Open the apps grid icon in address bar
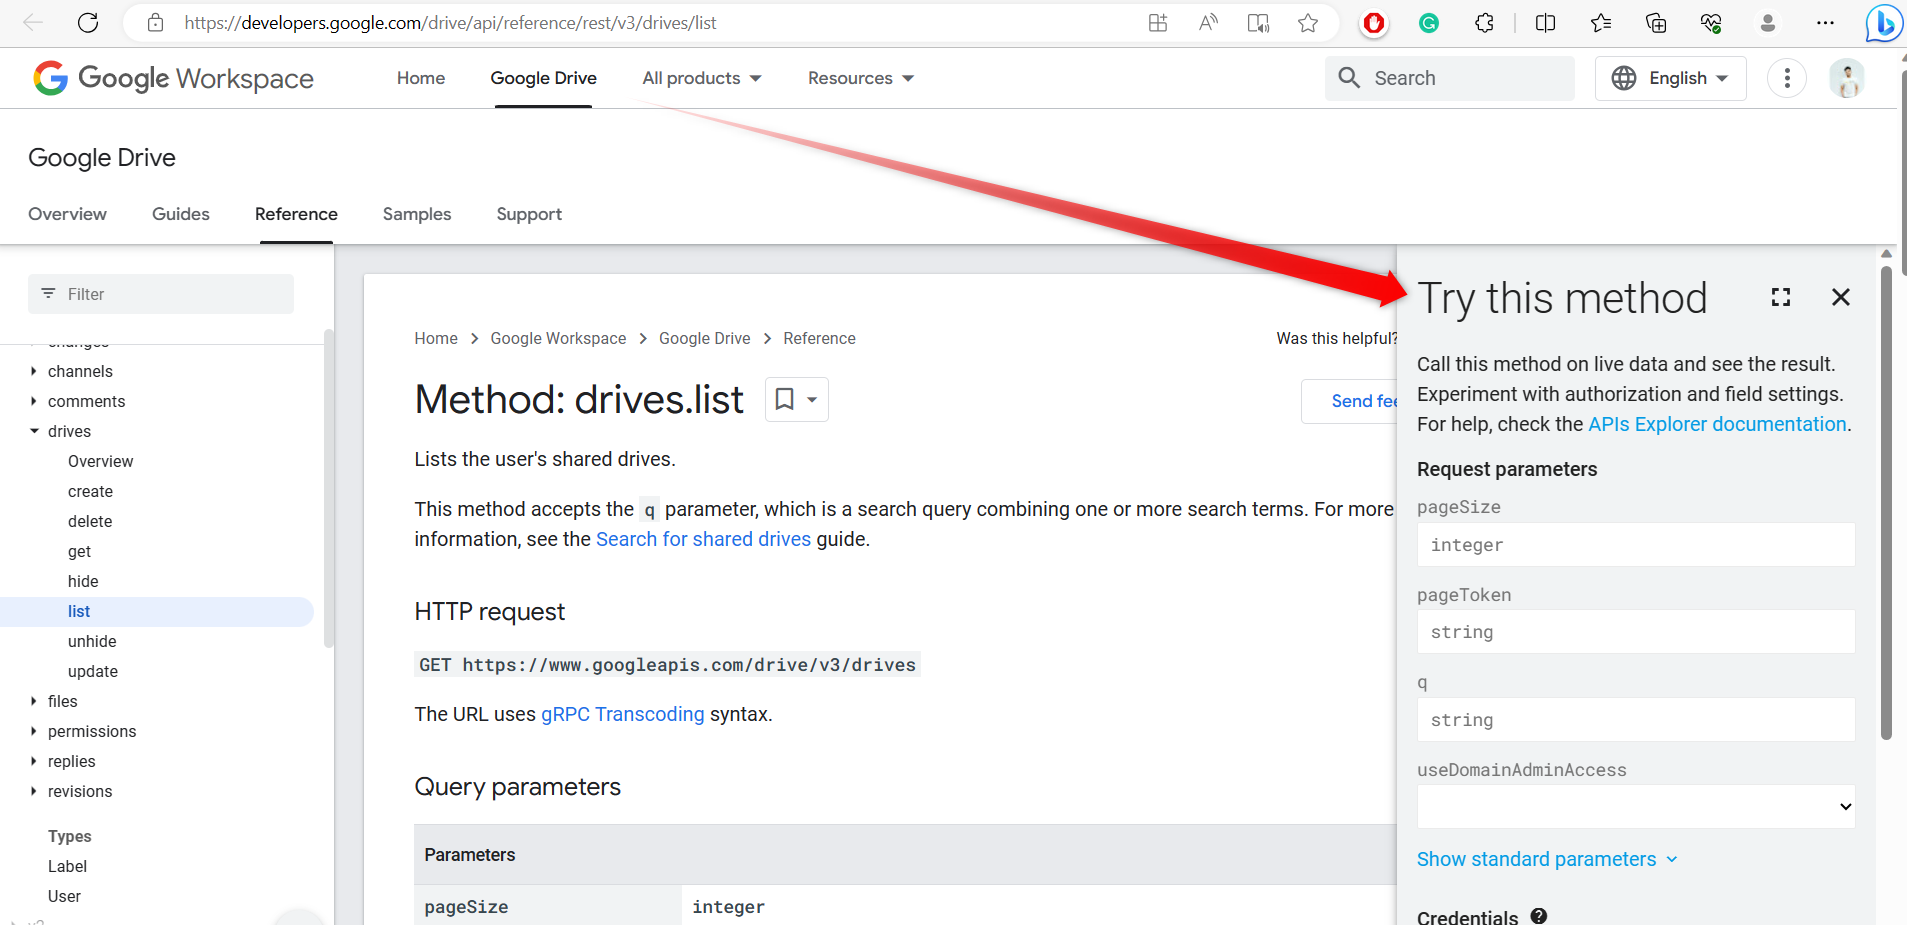The width and height of the screenshot is (1907, 925). (1158, 23)
